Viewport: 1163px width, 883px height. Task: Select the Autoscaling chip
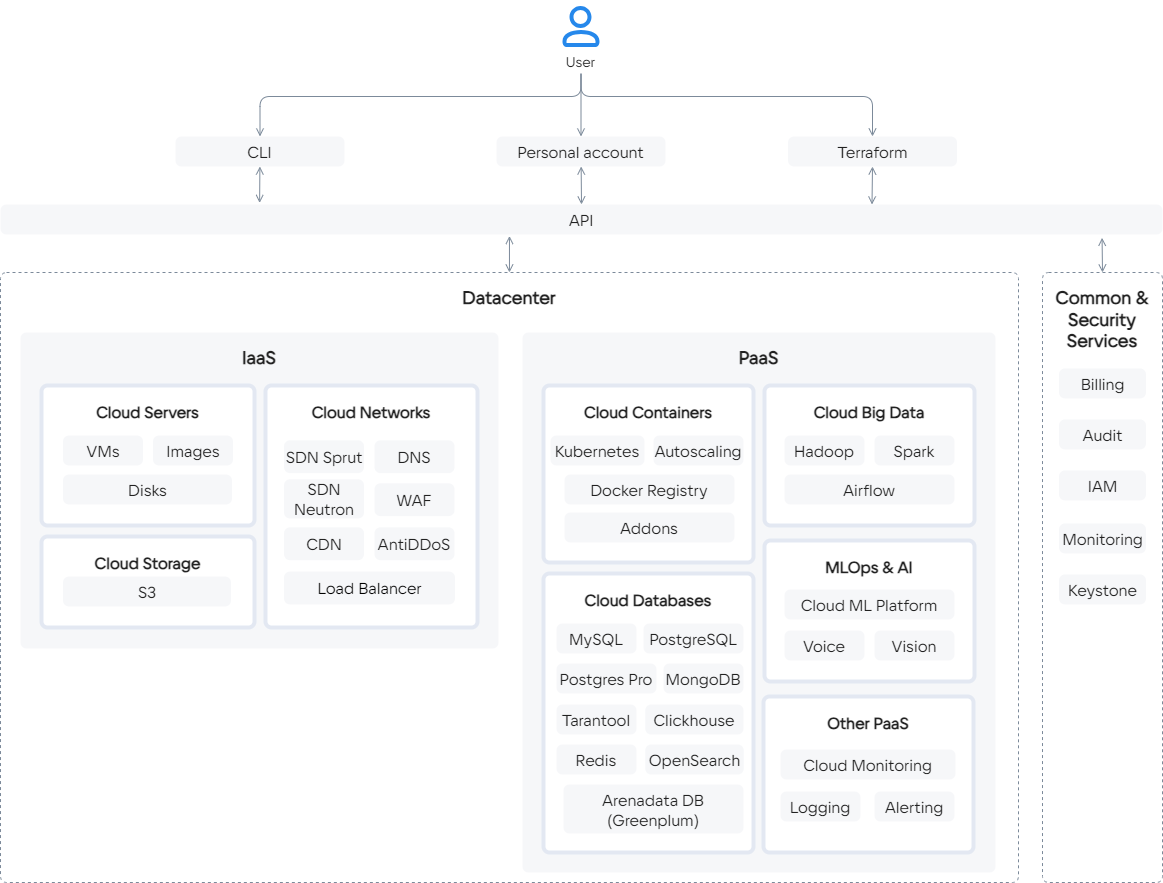tap(698, 450)
